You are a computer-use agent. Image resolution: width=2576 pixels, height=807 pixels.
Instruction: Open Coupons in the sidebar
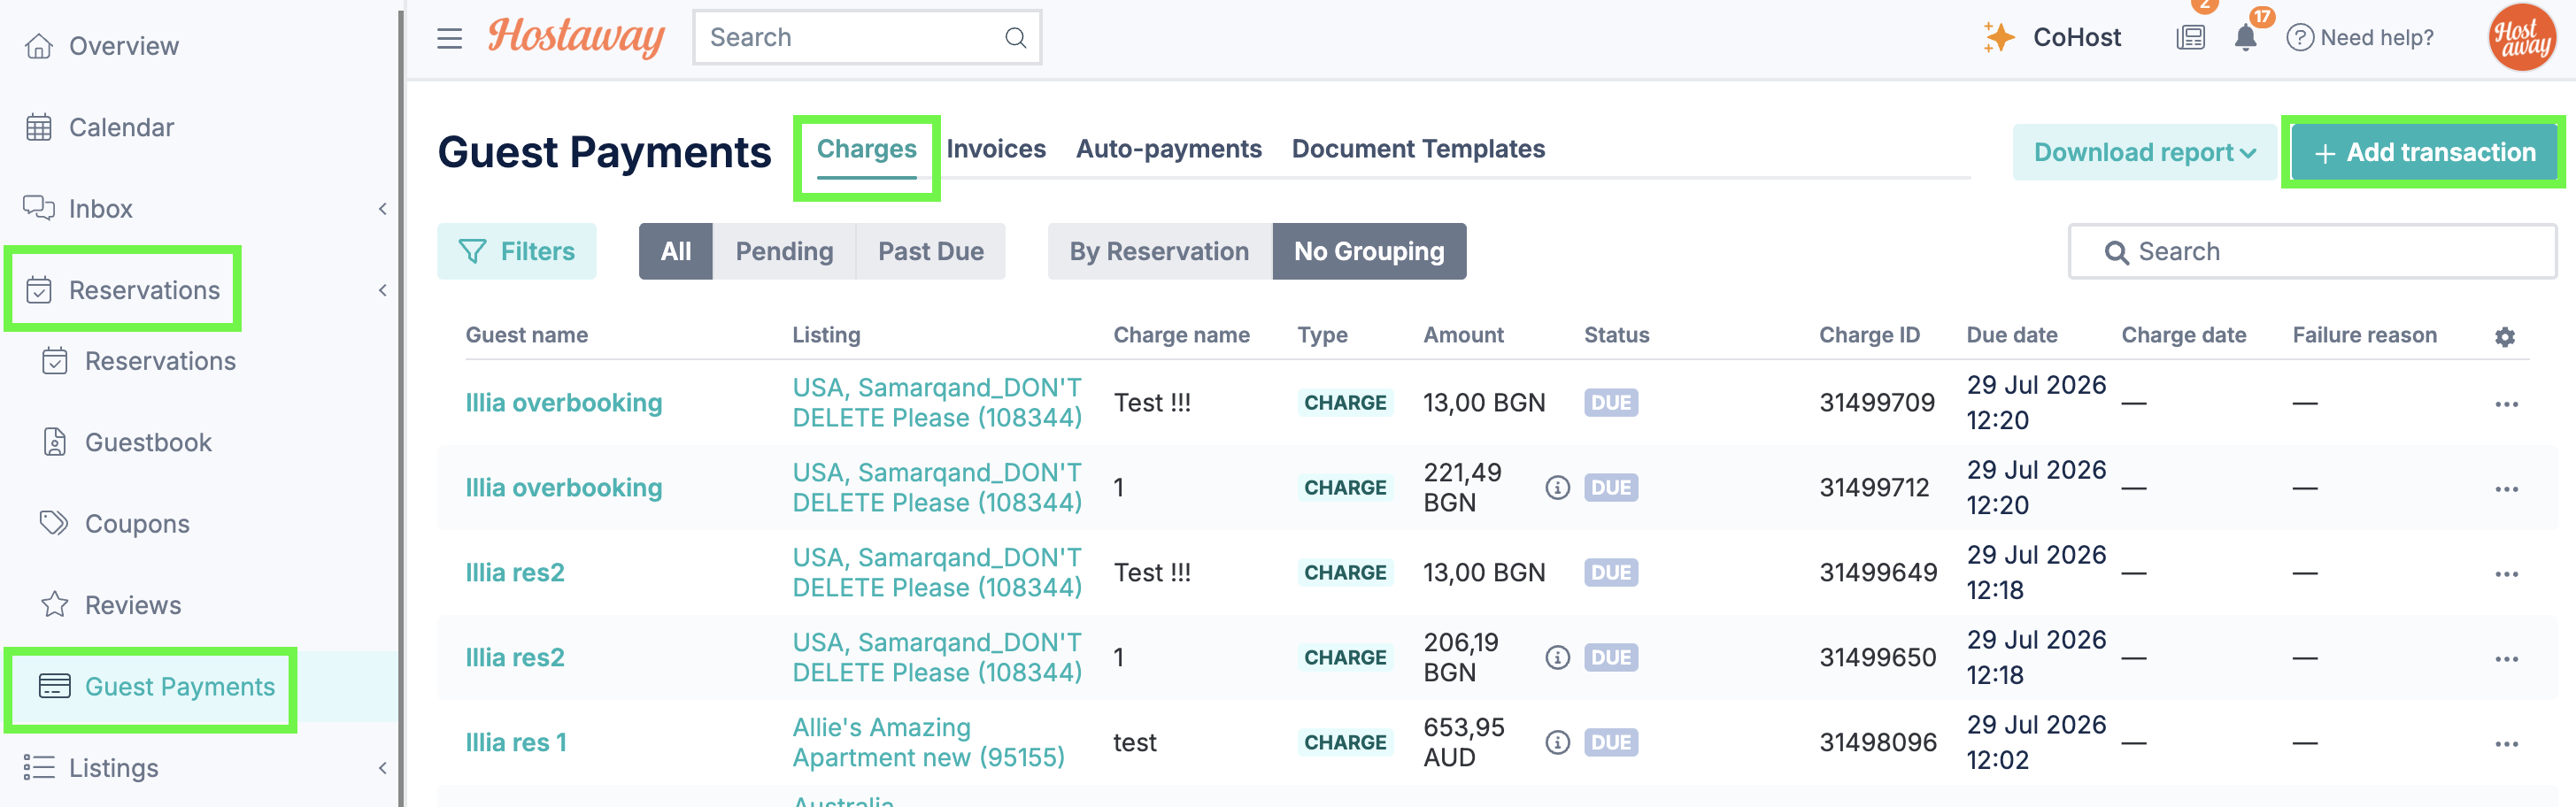[x=137, y=524]
